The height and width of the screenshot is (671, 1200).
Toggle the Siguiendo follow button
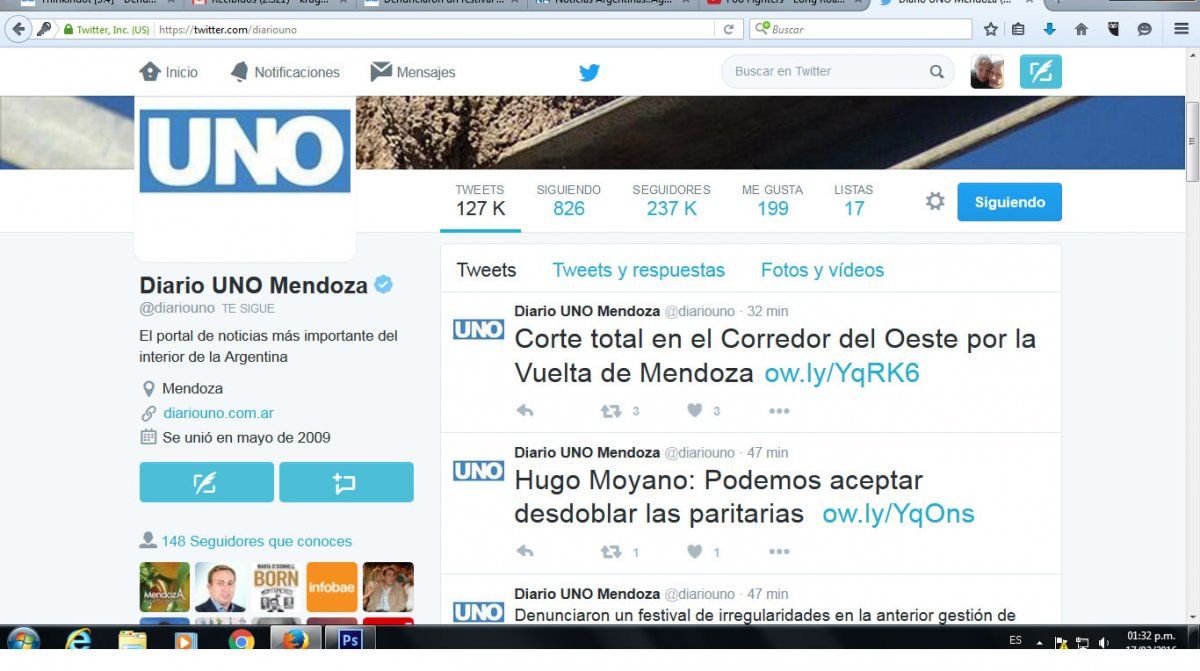pyautogui.click(x=1009, y=202)
